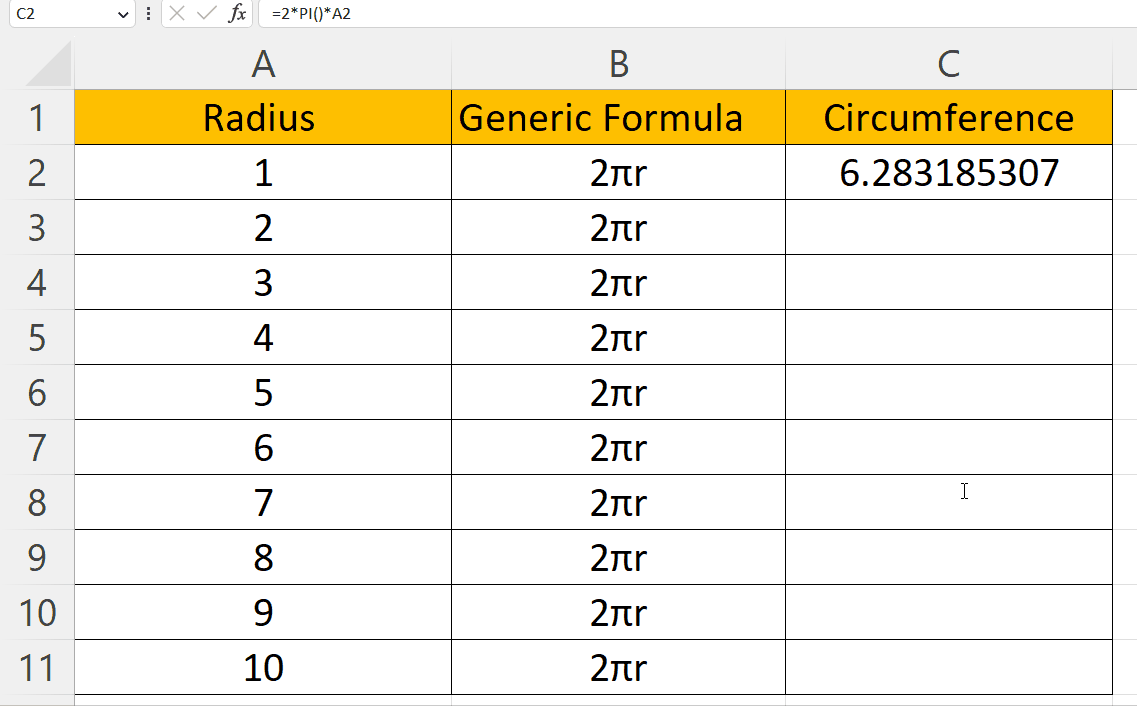Click the Cancel (X) icon beside formula bar

175,14
